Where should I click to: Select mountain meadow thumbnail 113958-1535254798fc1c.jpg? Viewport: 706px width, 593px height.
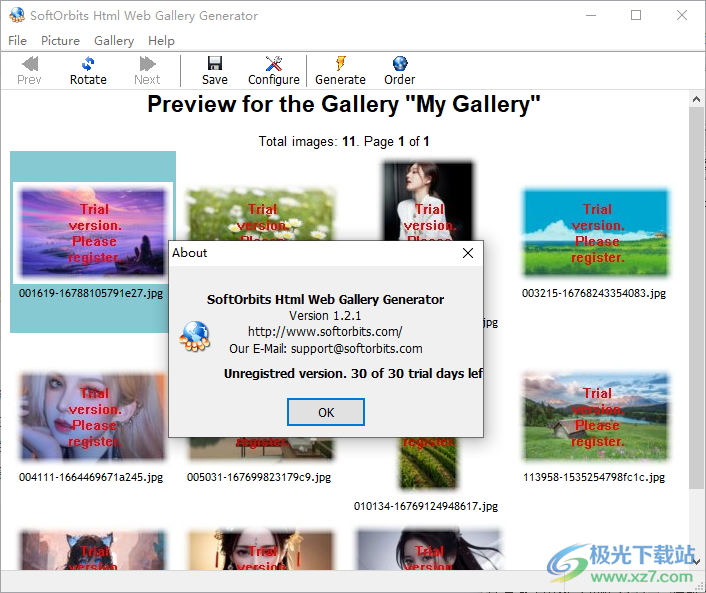596,416
